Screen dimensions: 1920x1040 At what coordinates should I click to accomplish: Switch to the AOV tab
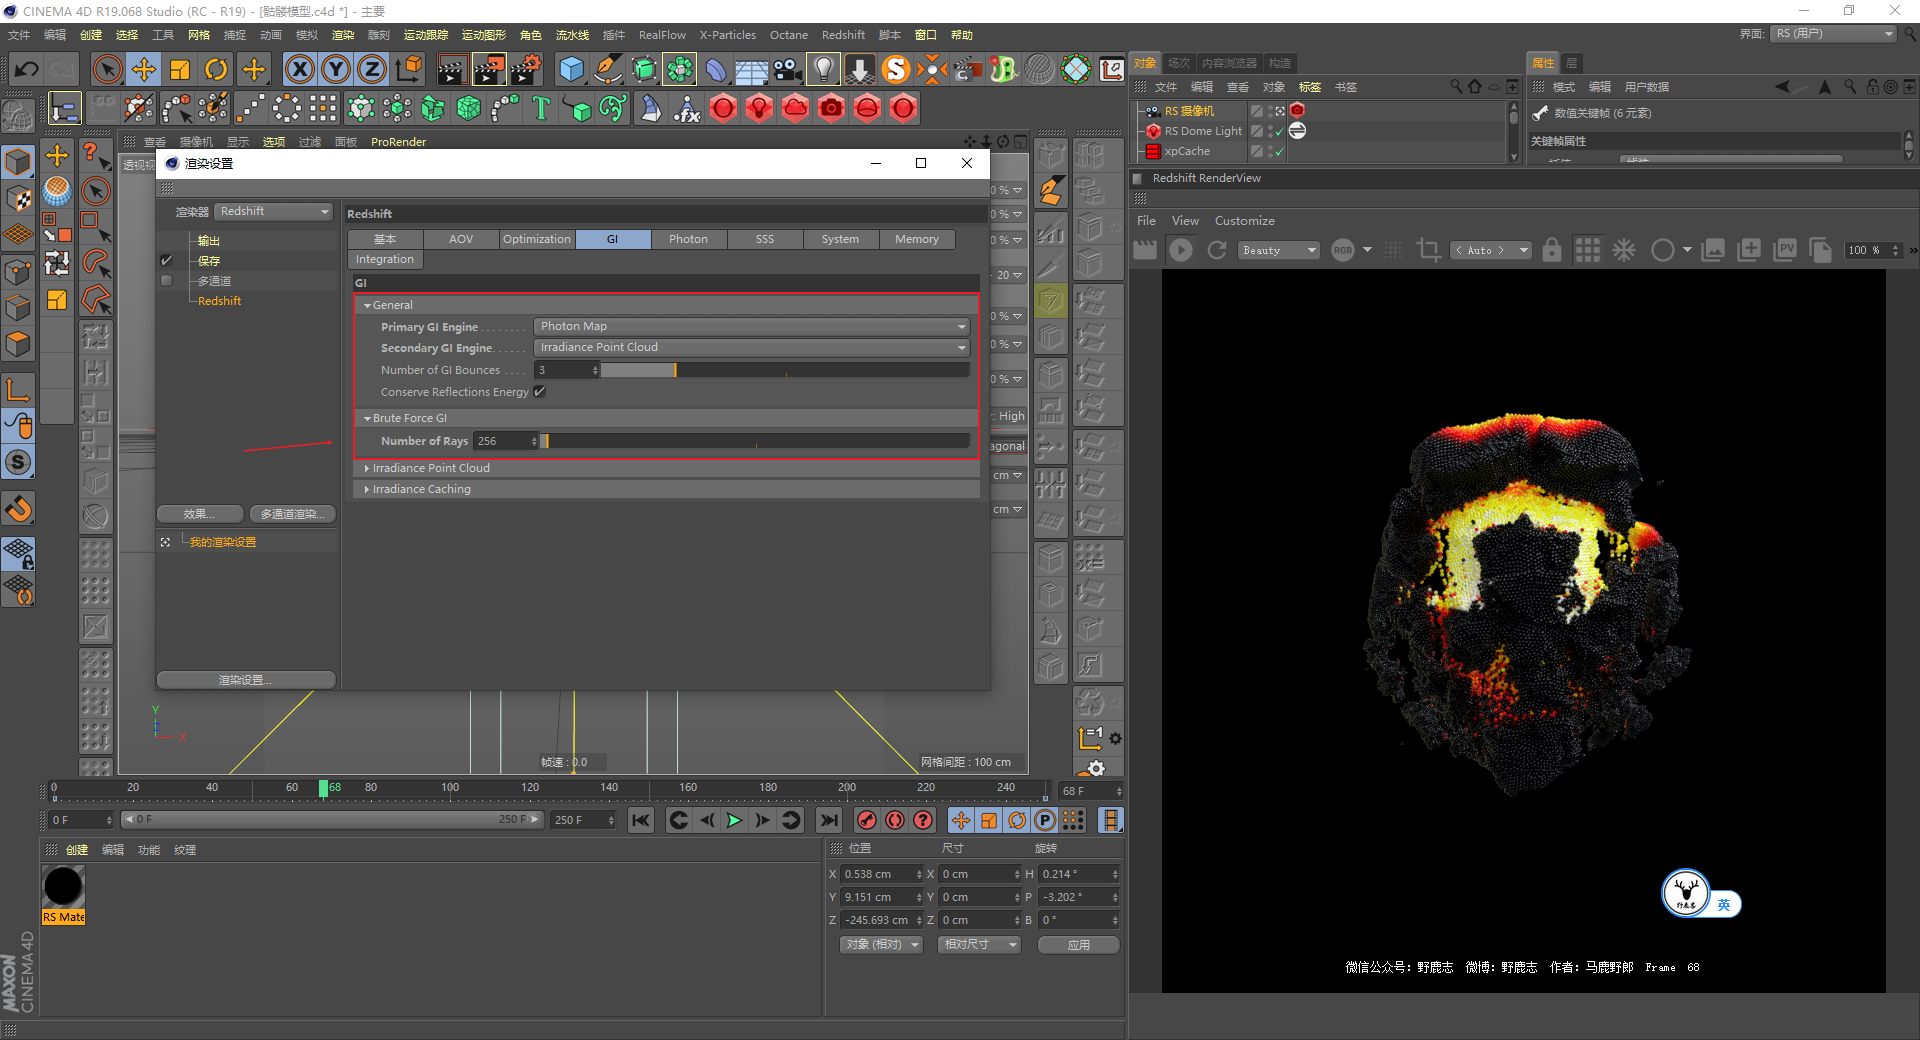click(461, 240)
